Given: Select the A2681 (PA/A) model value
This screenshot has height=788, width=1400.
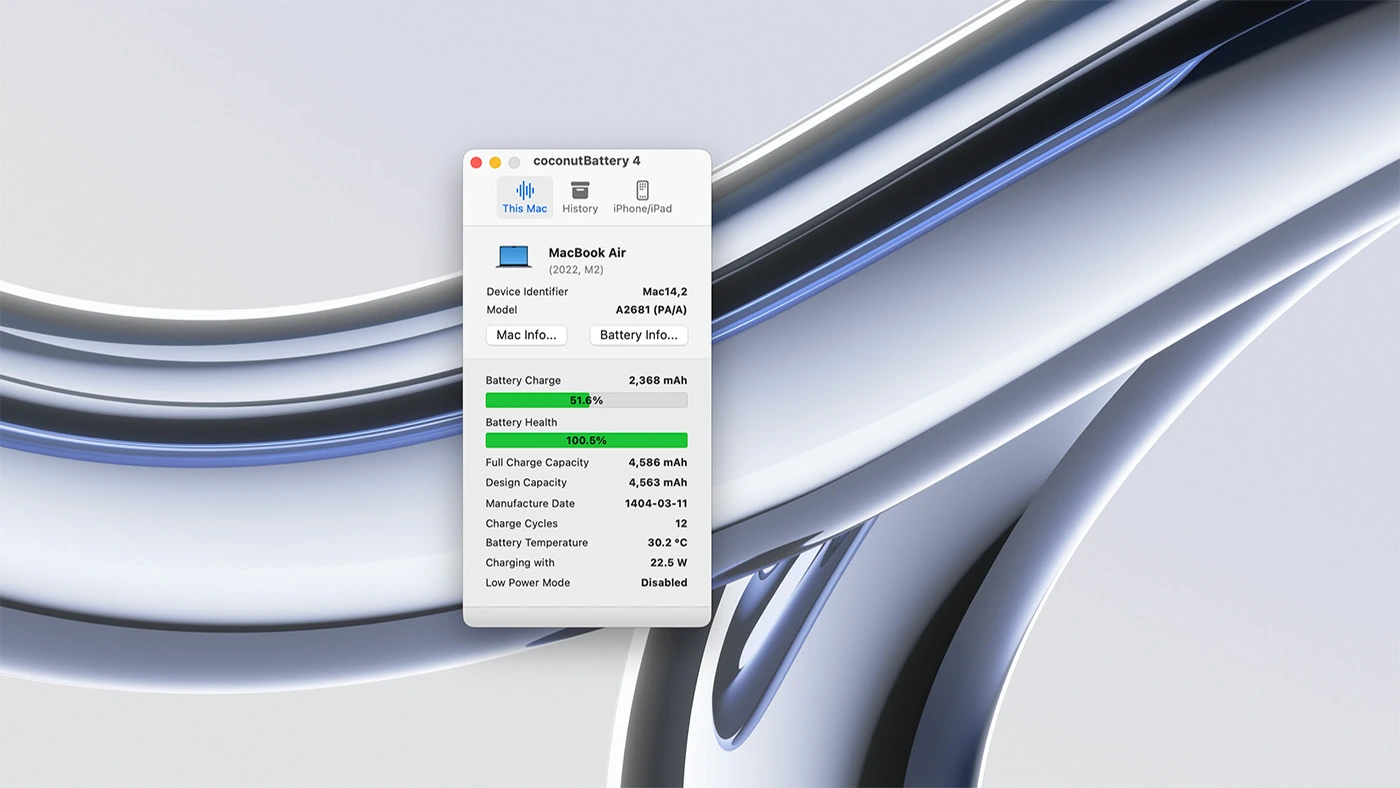Looking at the screenshot, I should point(651,310).
